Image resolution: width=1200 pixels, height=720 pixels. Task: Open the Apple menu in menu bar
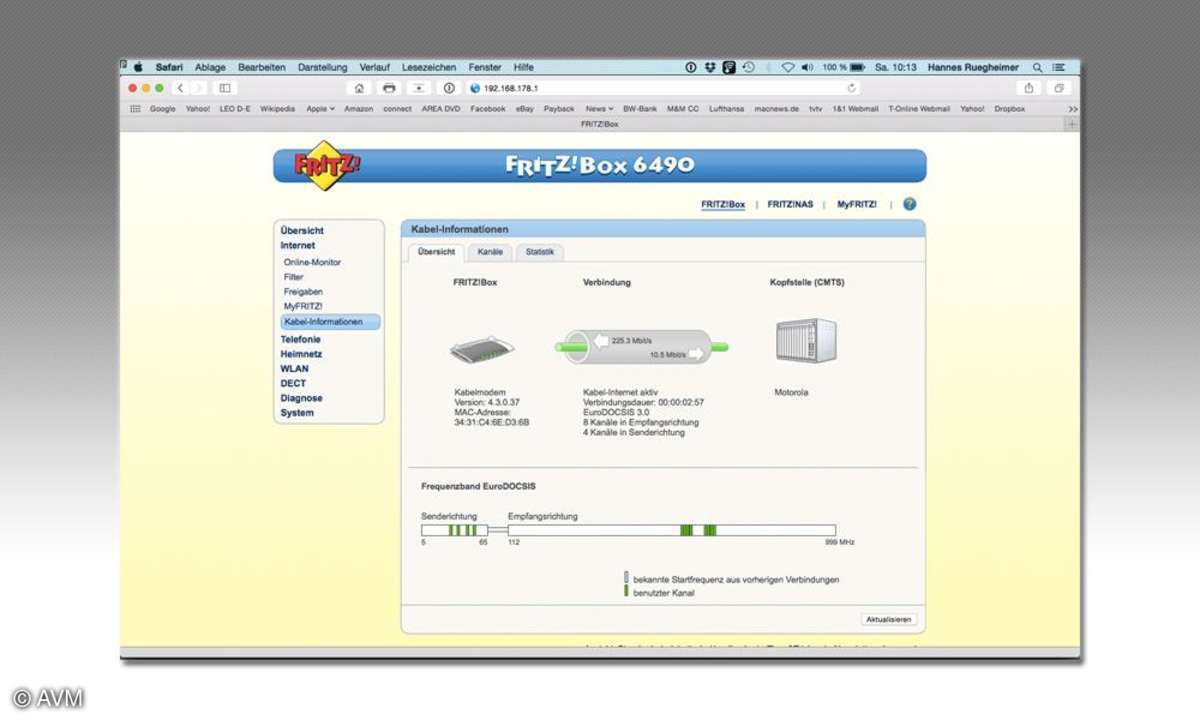(x=138, y=67)
